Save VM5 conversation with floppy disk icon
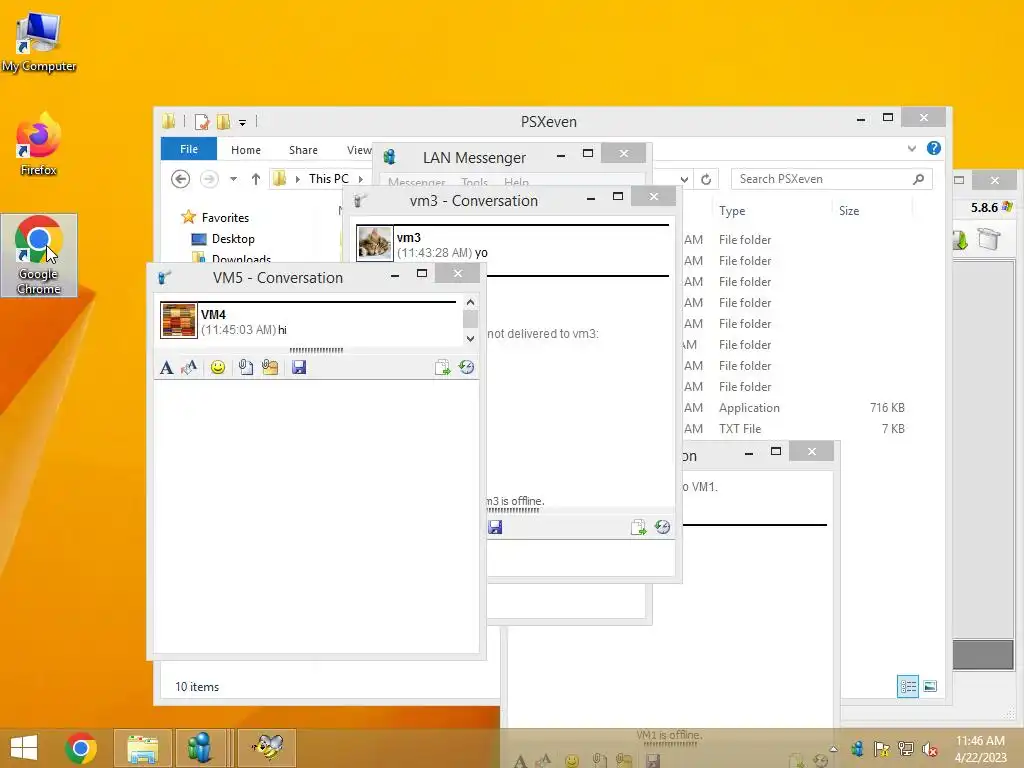The image size is (1024, 768). point(299,368)
